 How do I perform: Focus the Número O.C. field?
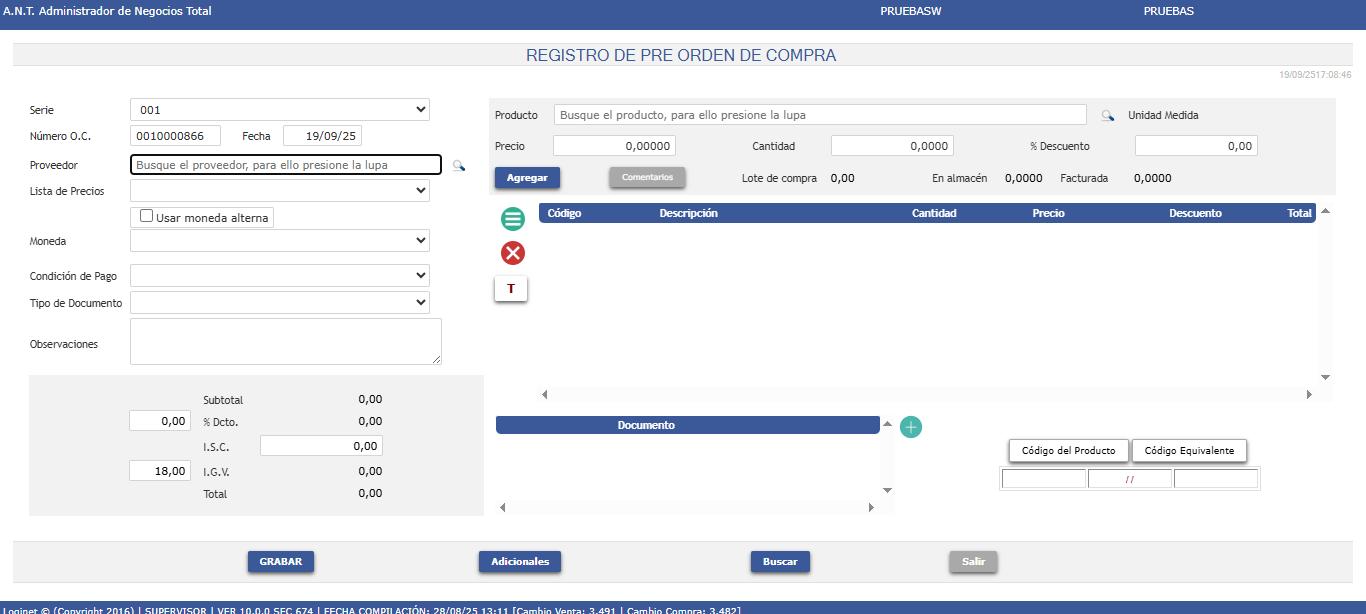point(175,136)
